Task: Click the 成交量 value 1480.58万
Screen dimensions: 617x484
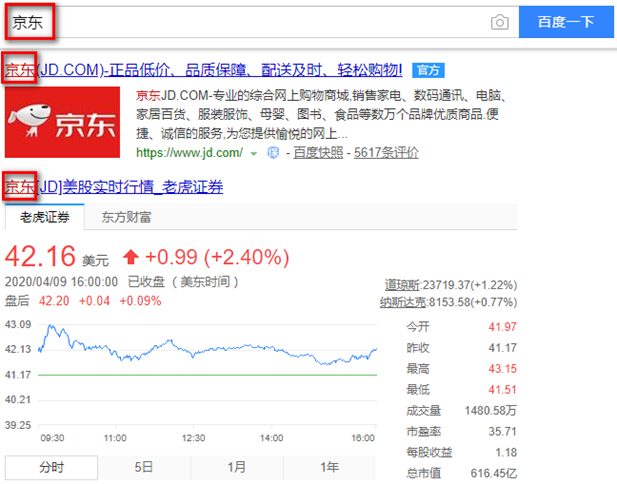Action: 491,411
